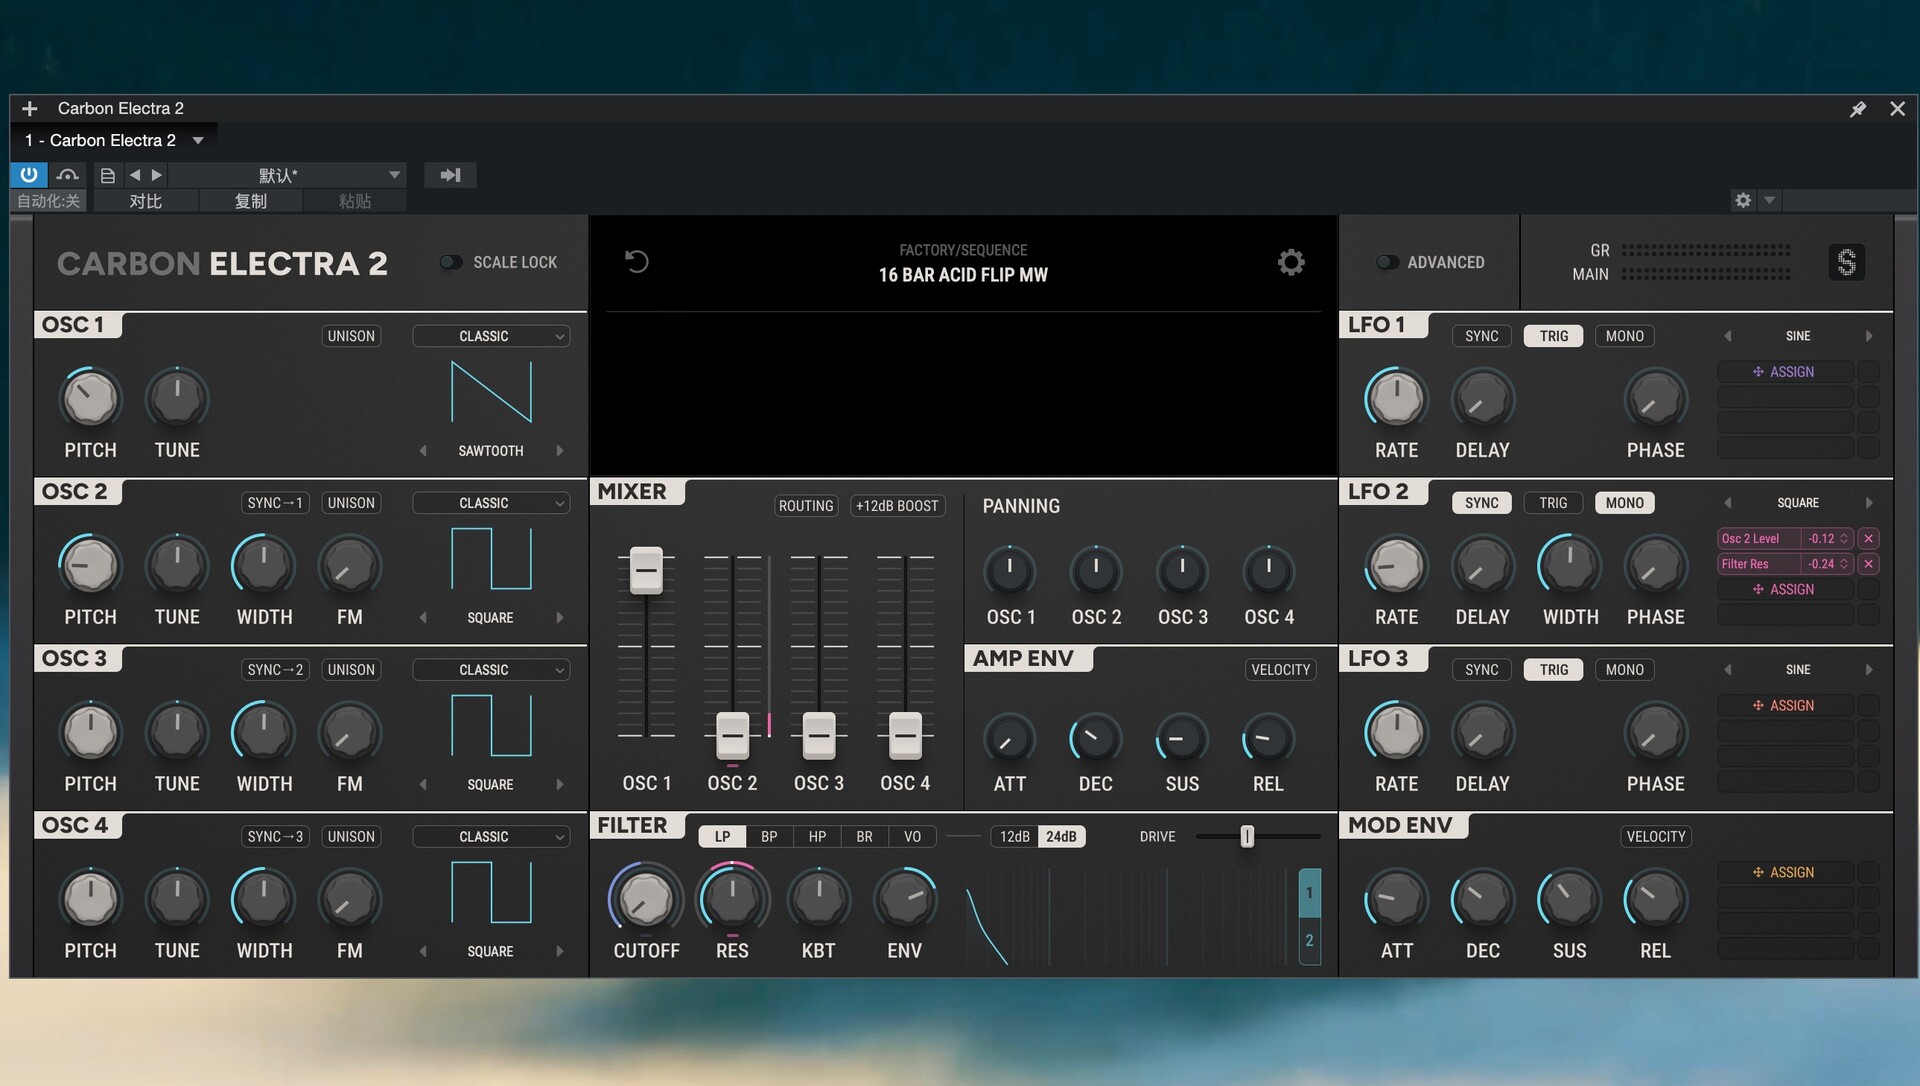
Task: Enable Unison on OSC 1
Action: (351, 336)
